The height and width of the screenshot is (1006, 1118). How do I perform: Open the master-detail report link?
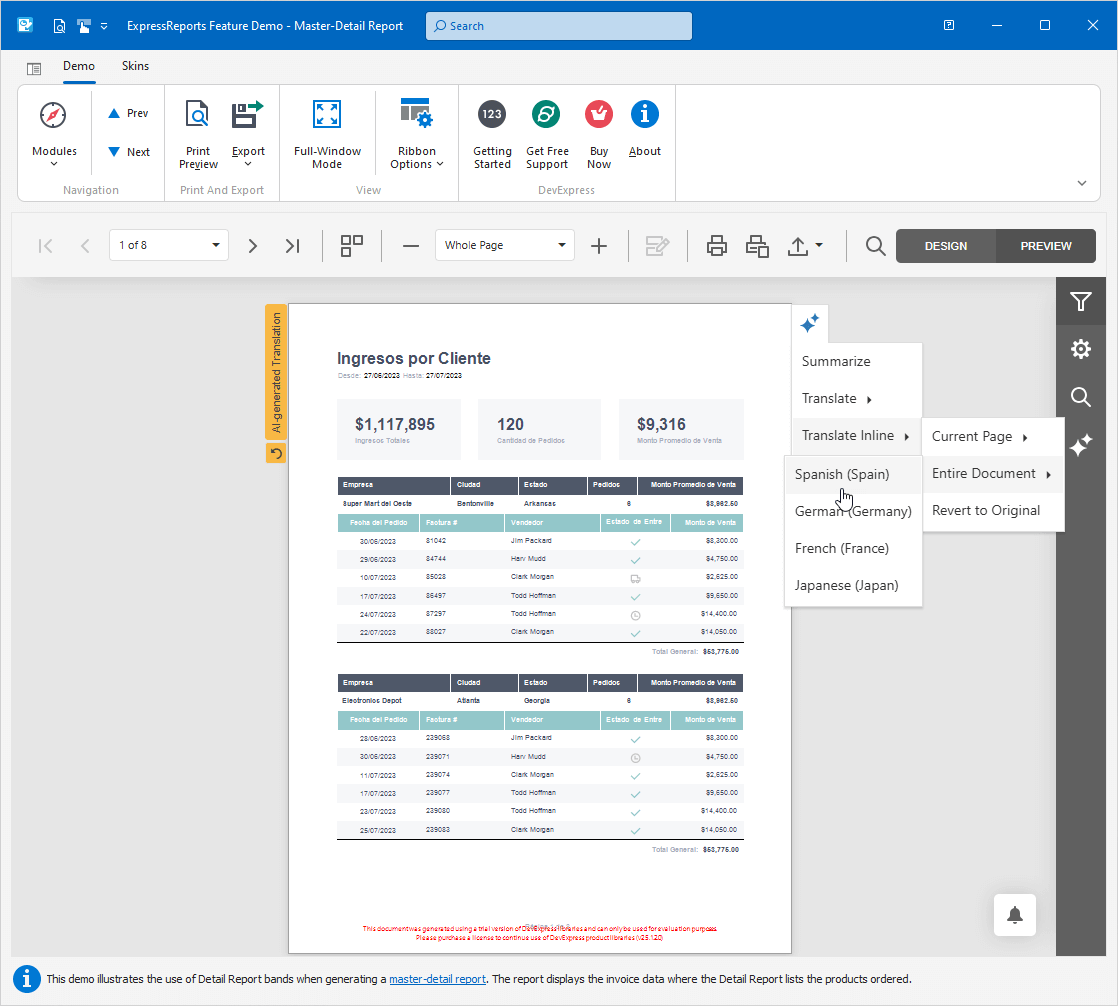[438, 980]
